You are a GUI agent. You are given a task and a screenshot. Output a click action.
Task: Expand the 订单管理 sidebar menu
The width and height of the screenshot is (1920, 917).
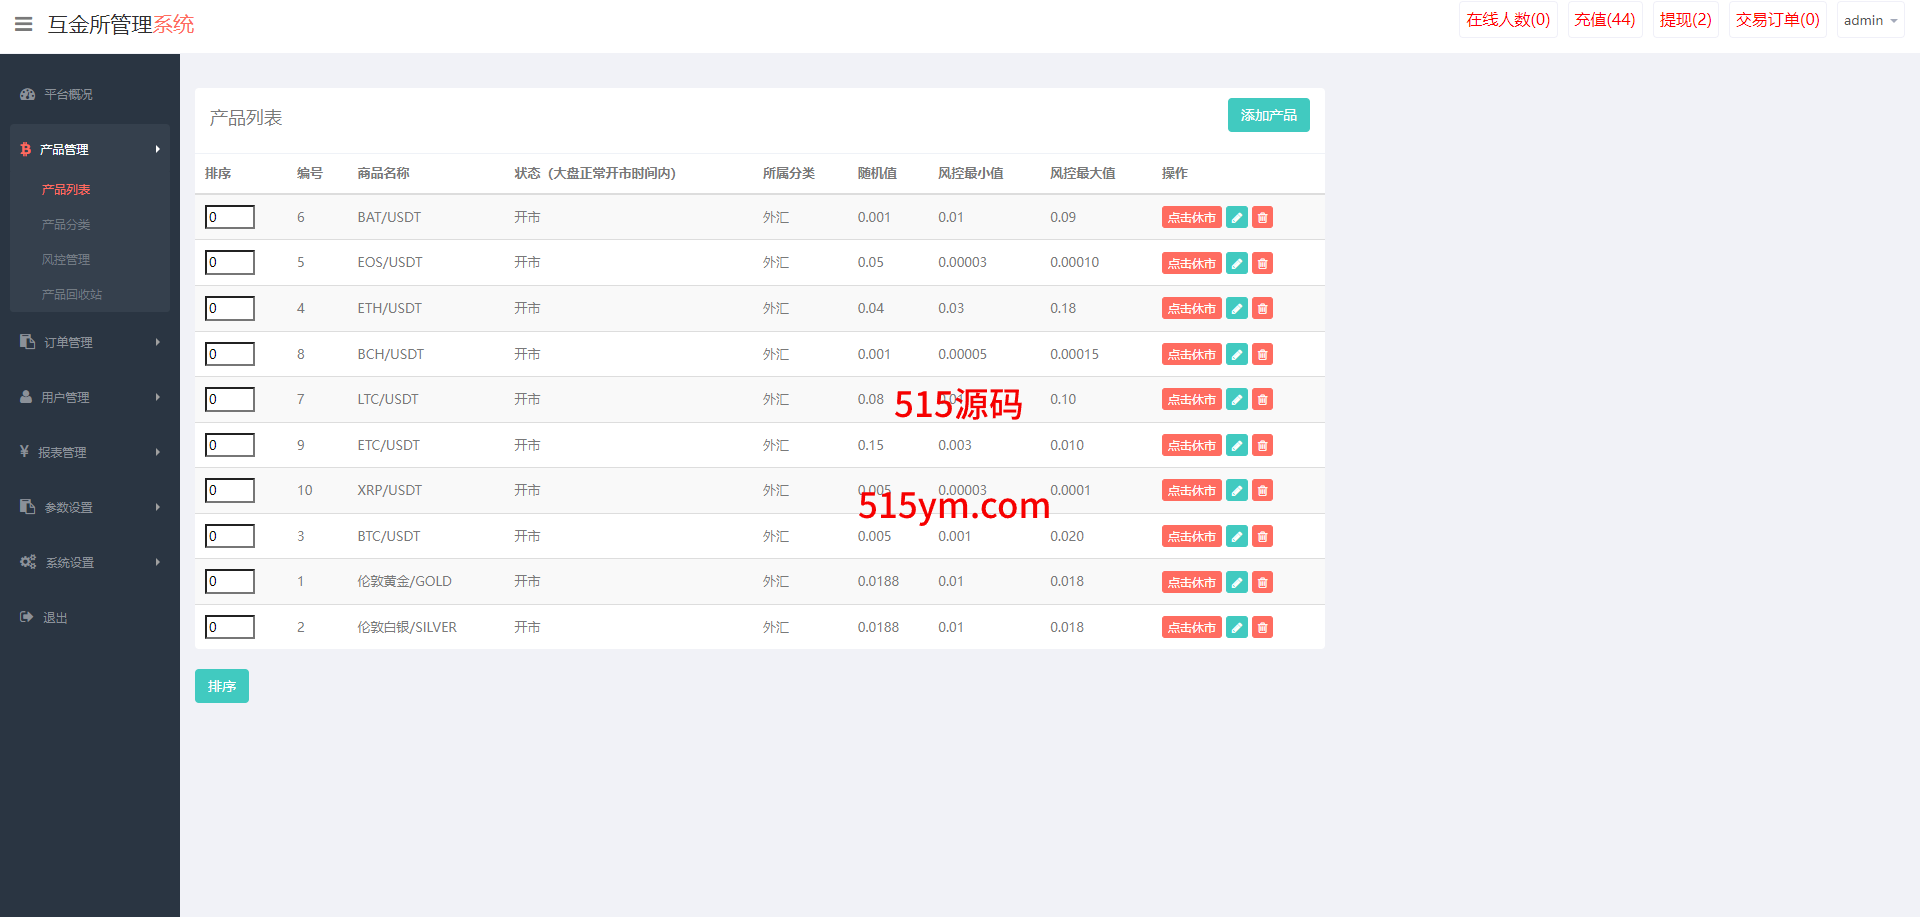(90, 342)
